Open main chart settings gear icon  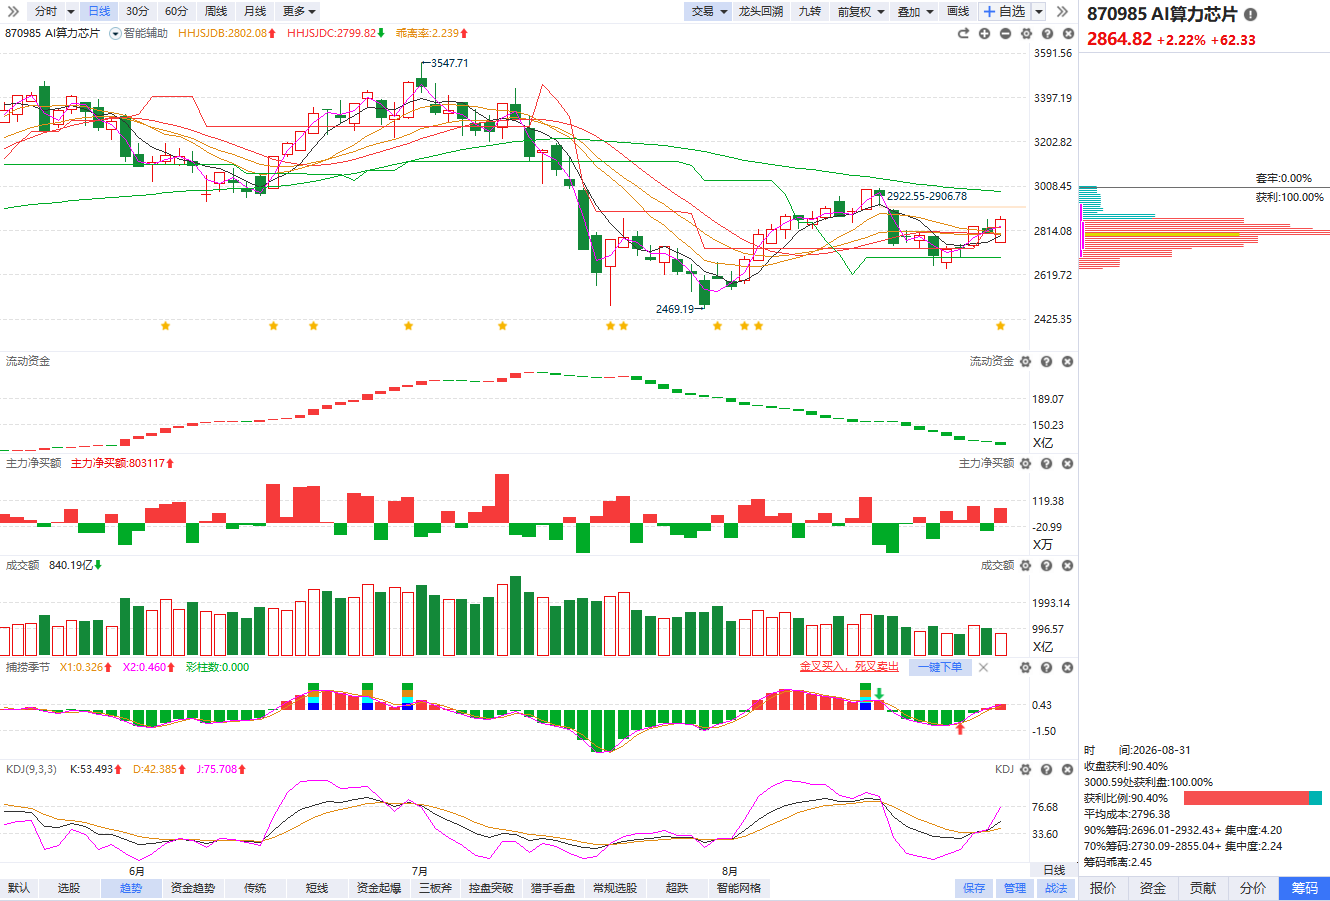1026,33
